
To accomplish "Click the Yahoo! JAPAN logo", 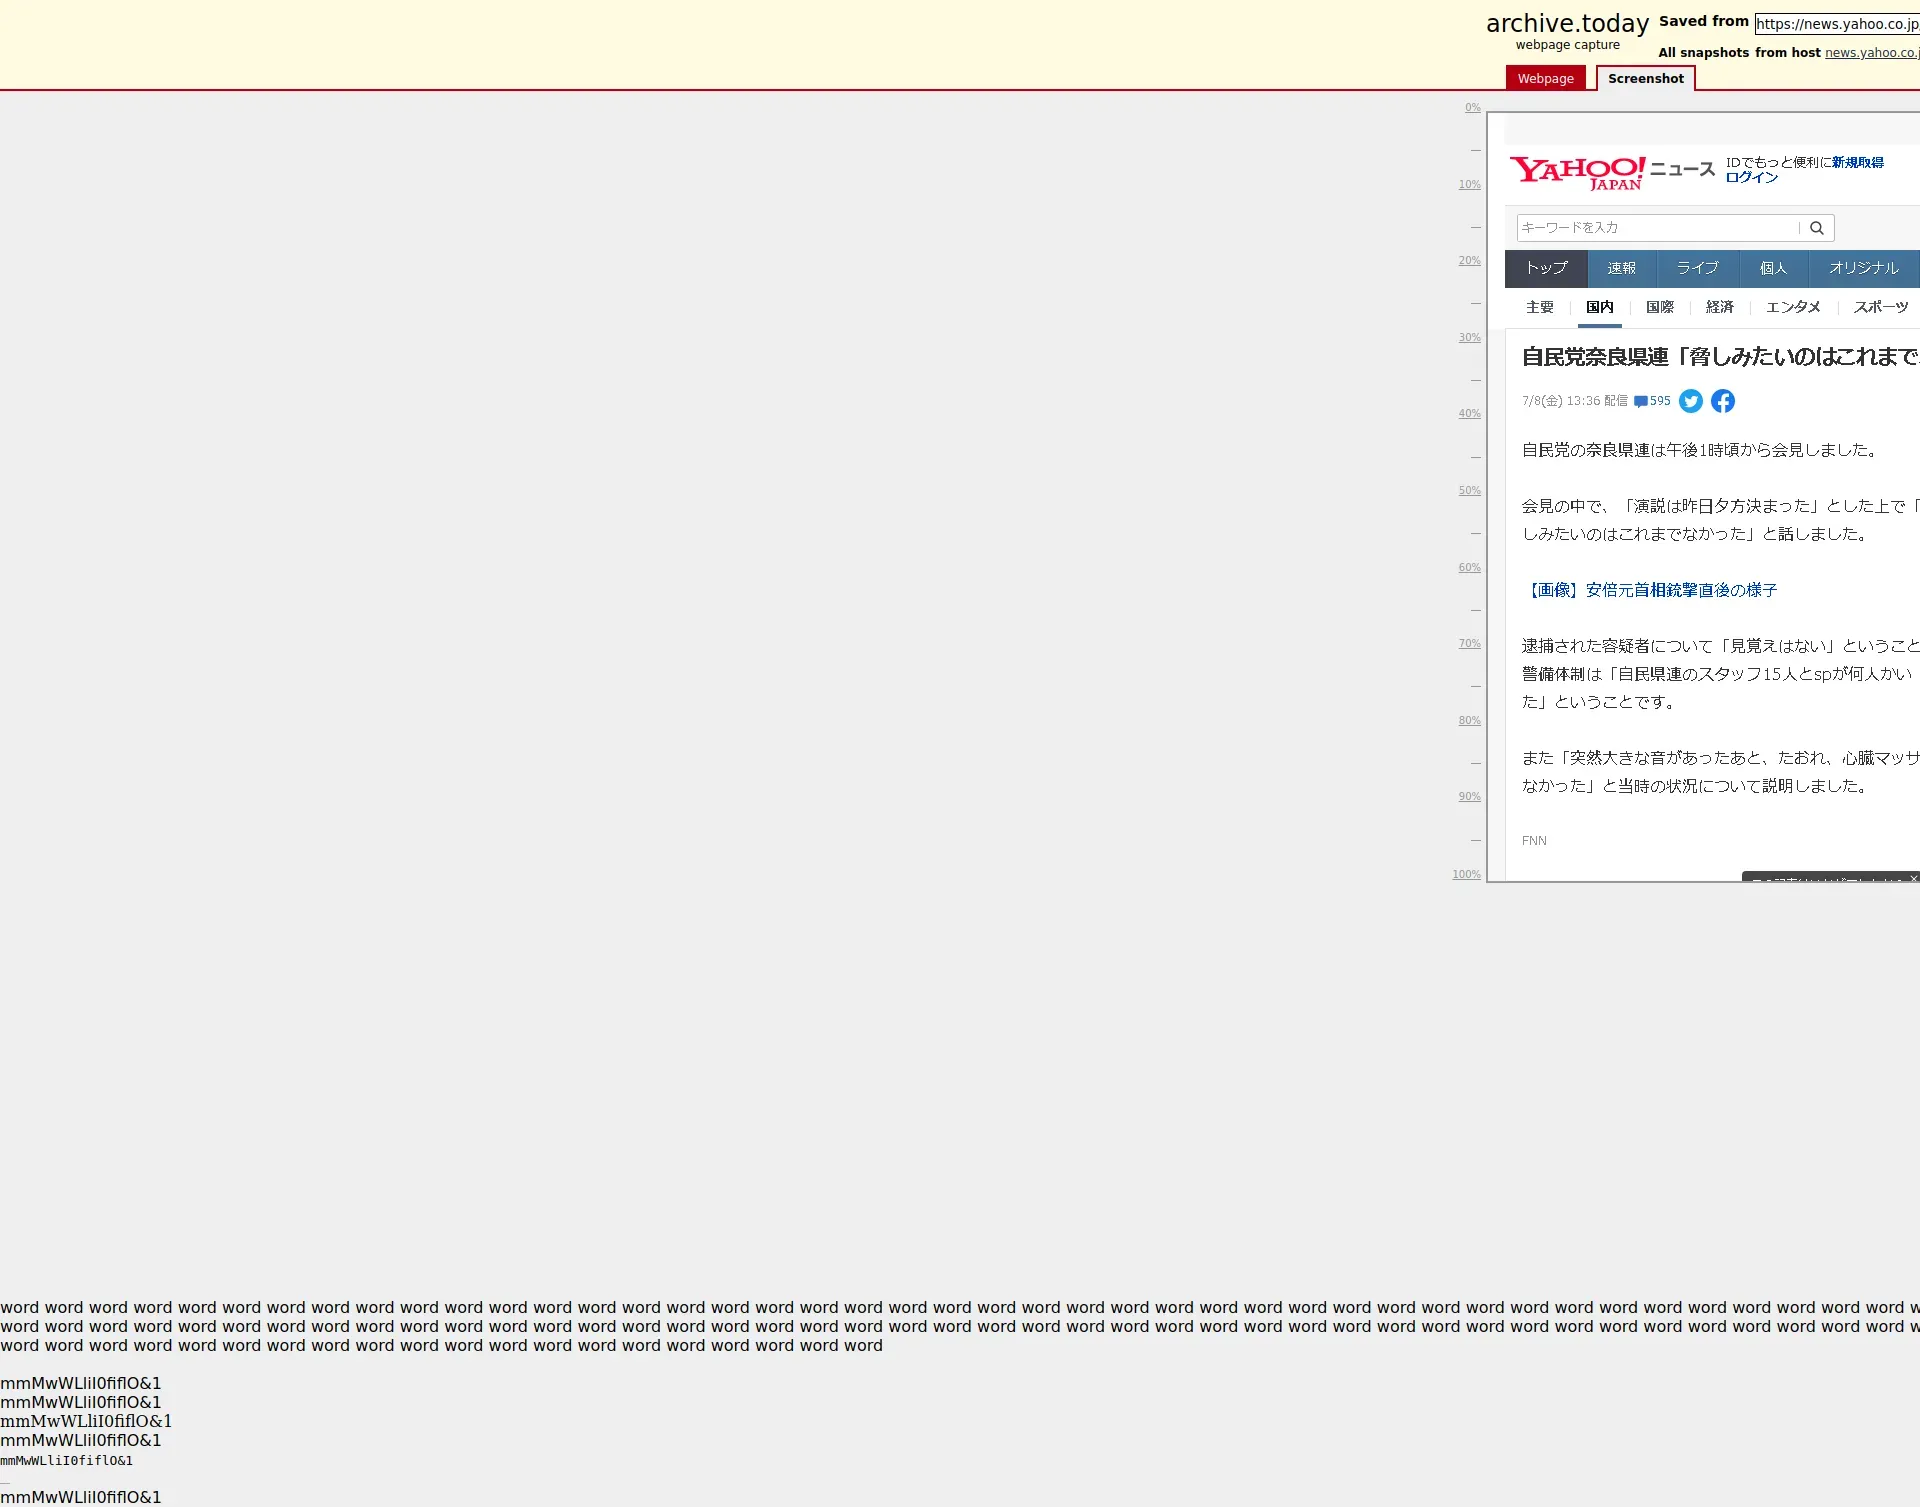I will pos(1577,172).
